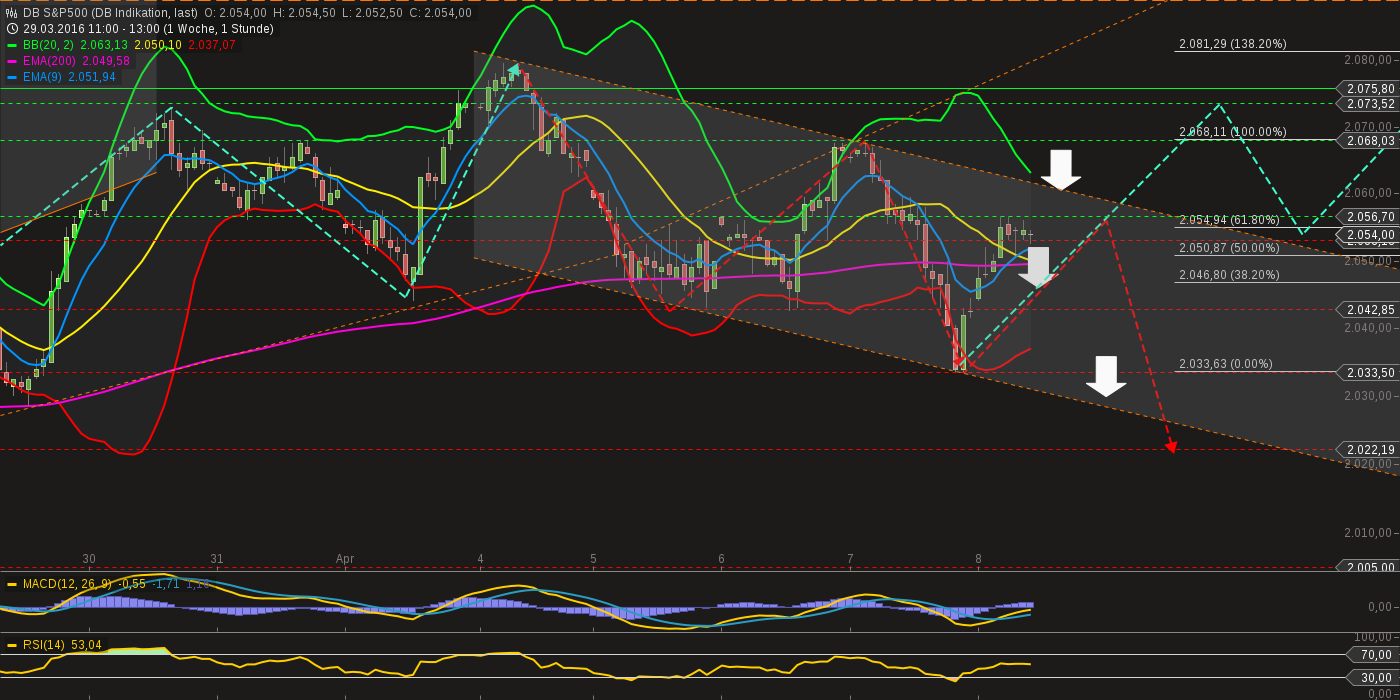Screen dimensions: 1400x700
Task: Click the high value H: 2.054,50
Action: [x=304, y=13]
